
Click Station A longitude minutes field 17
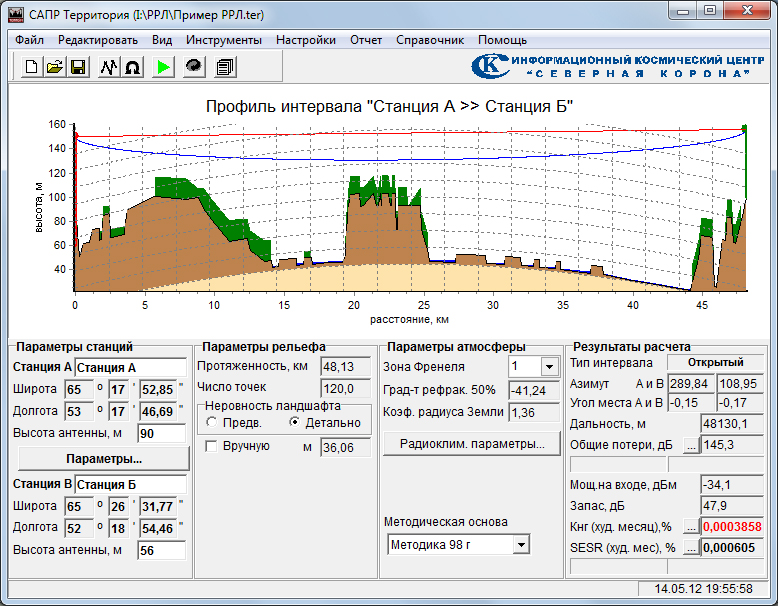tap(119, 411)
